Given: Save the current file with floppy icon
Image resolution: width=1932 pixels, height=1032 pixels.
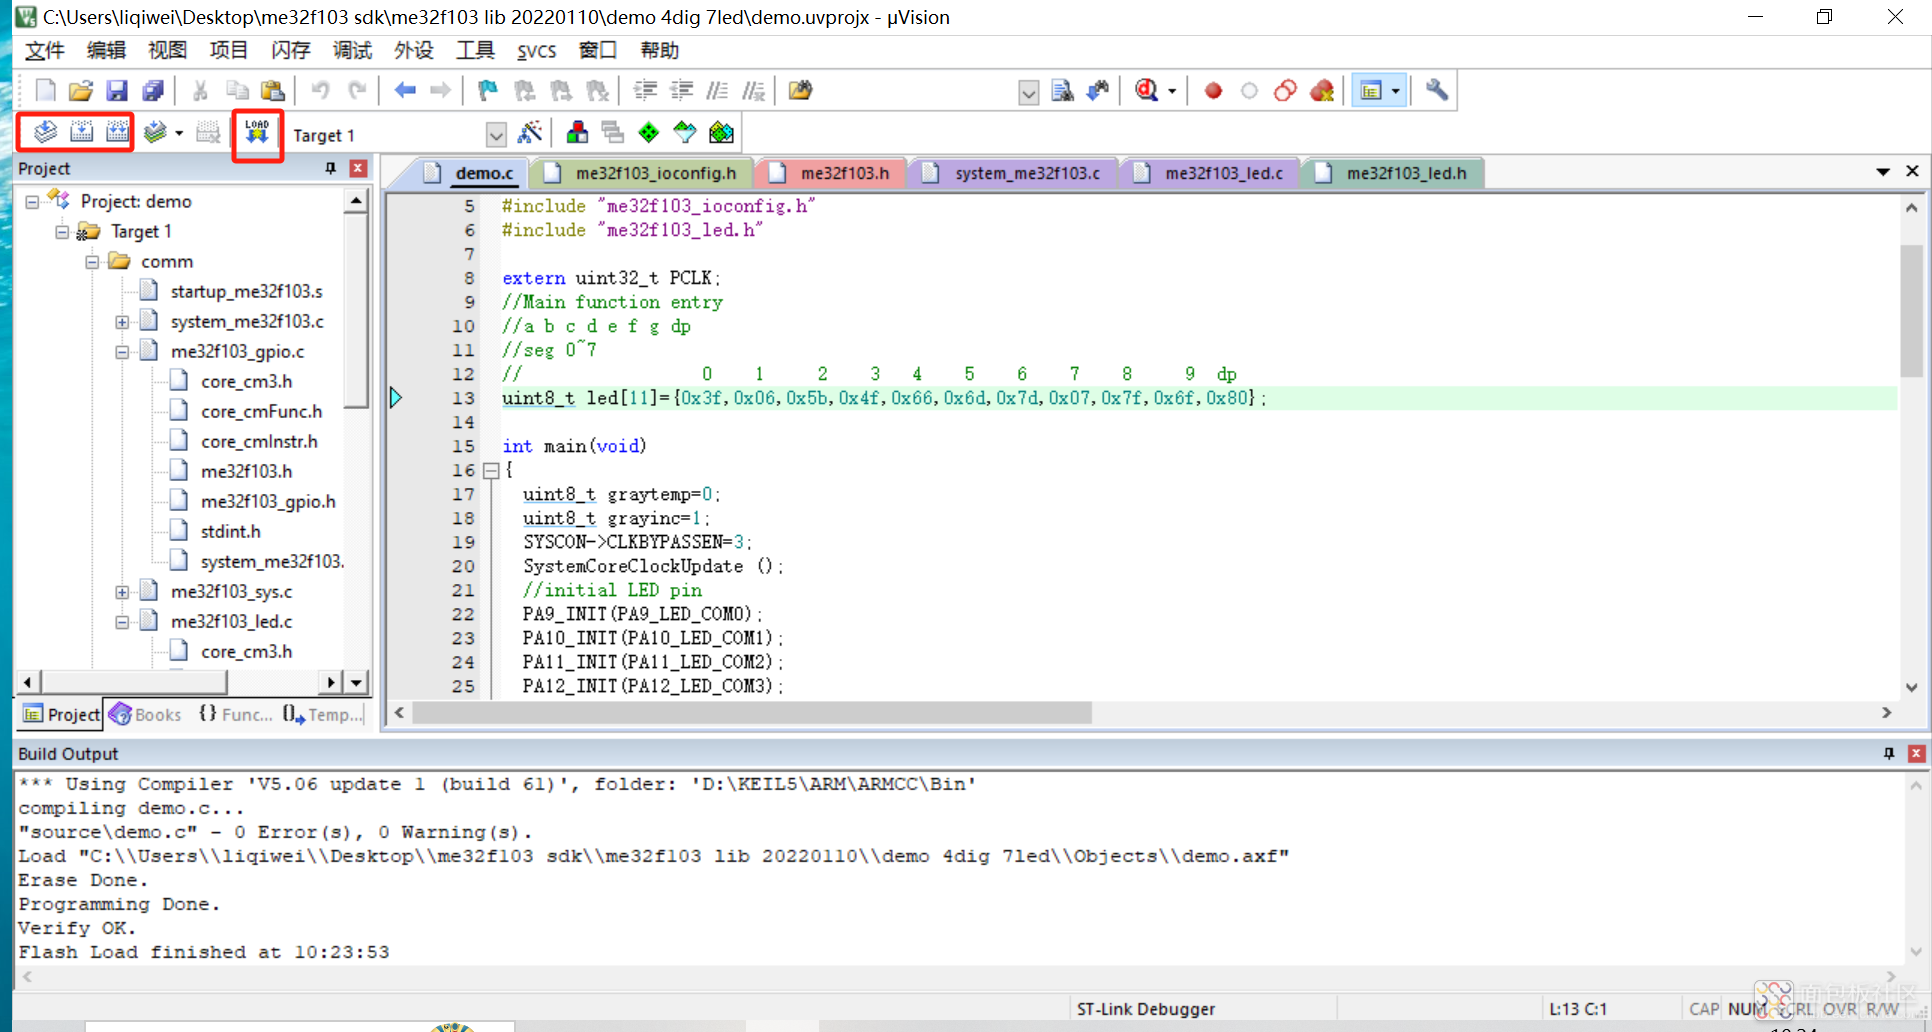Looking at the screenshot, I should tap(117, 91).
